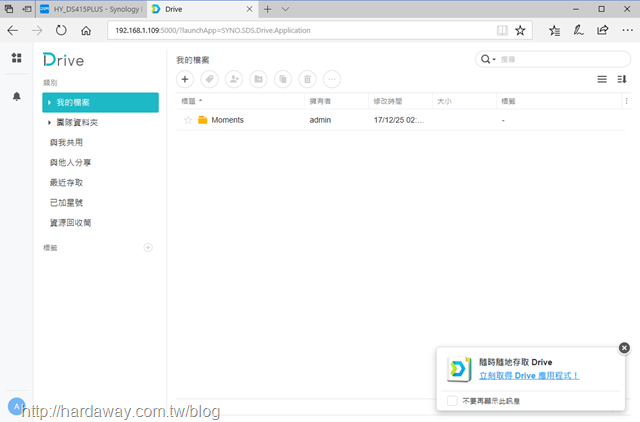Open a new browser tab
The image size is (640, 422).
coord(267,9)
